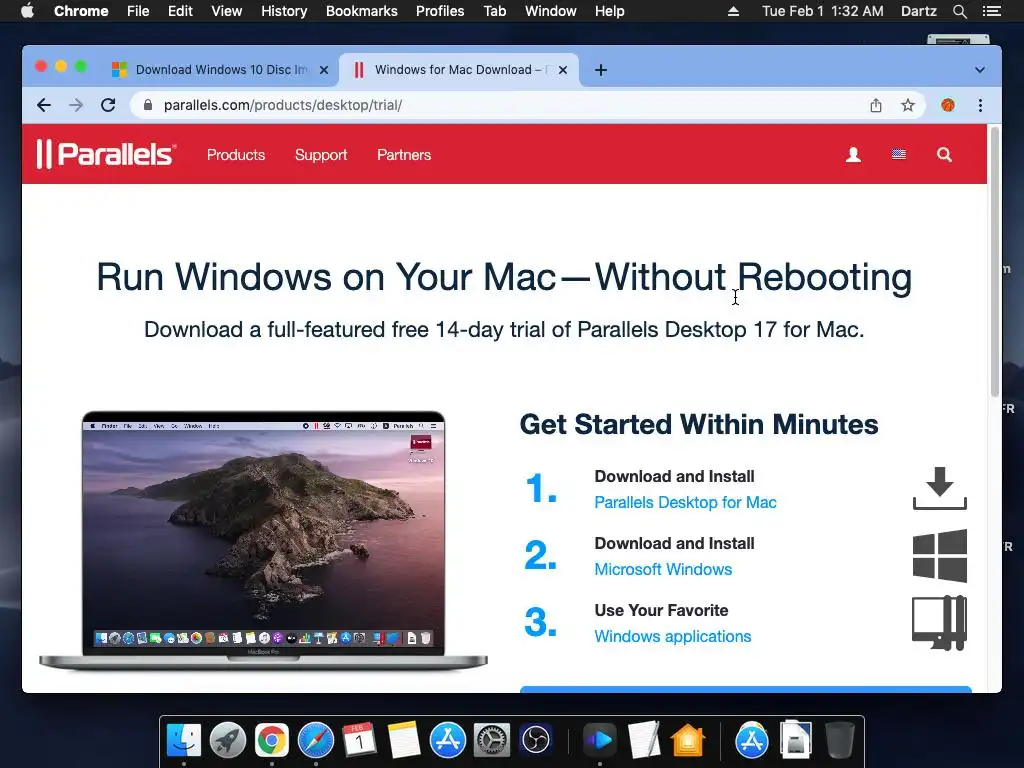
Task: Open the Tab menu
Action: click(494, 11)
